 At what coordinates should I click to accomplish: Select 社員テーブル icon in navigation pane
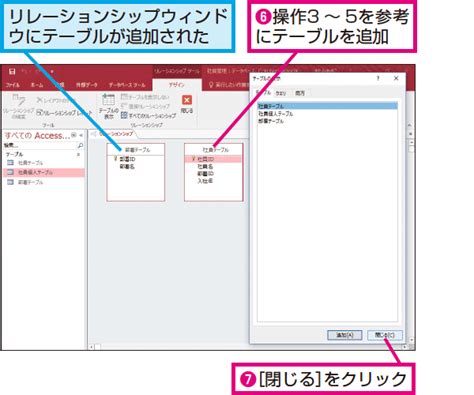coord(11,163)
